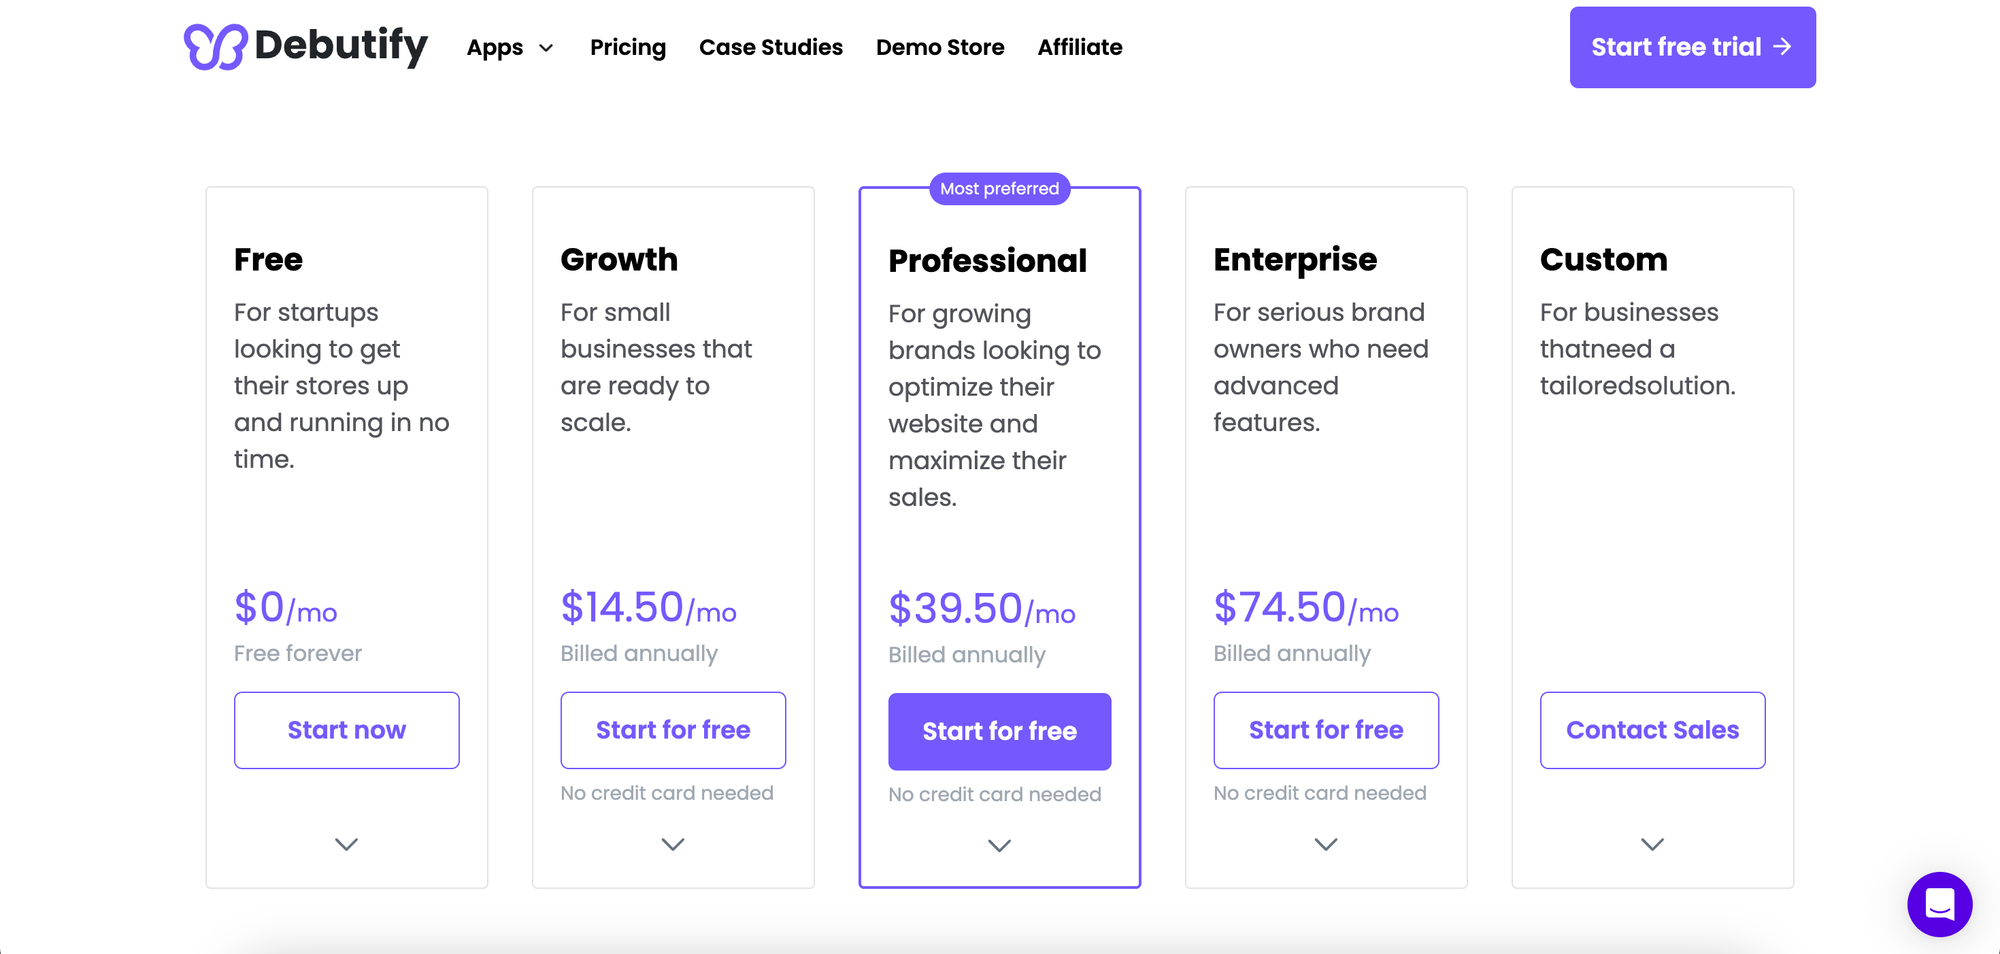The height and width of the screenshot is (954, 2000).
Task: Open the Case Studies menu item
Action: pyautogui.click(x=771, y=47)
